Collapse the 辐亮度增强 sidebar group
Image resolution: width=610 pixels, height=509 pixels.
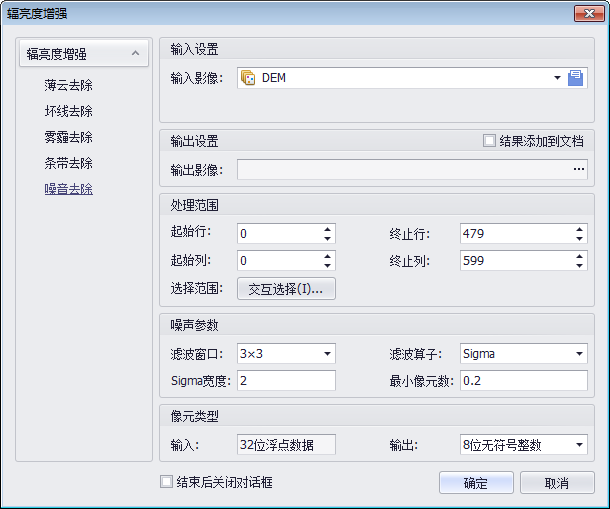point(131,54)
